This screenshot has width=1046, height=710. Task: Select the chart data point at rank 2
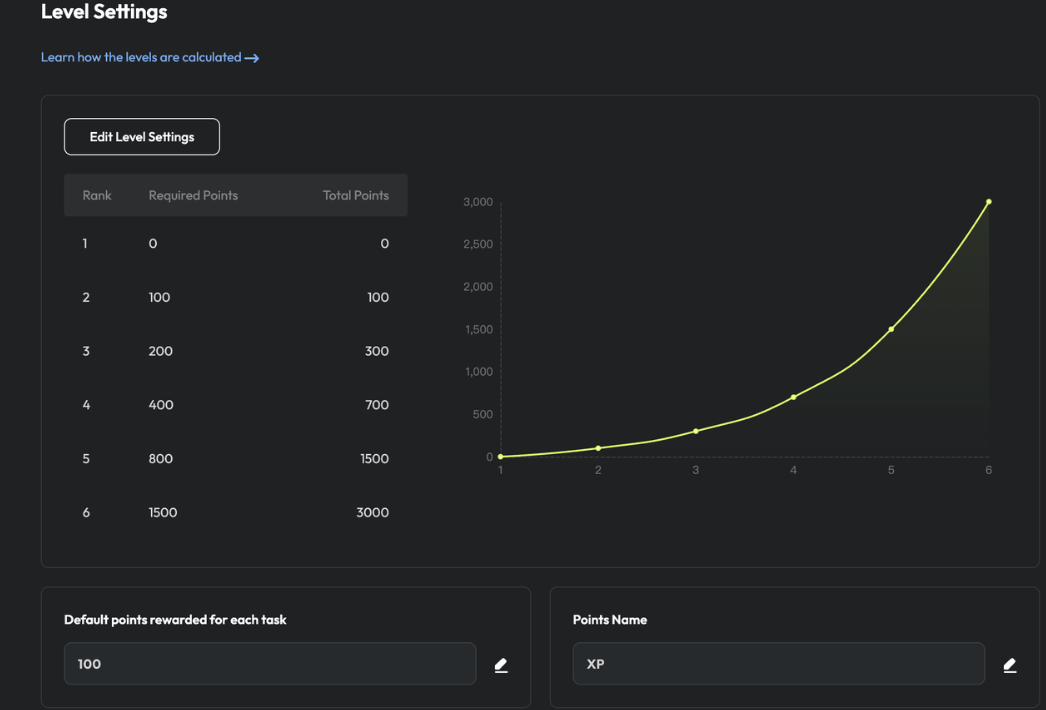click(598, 448)
